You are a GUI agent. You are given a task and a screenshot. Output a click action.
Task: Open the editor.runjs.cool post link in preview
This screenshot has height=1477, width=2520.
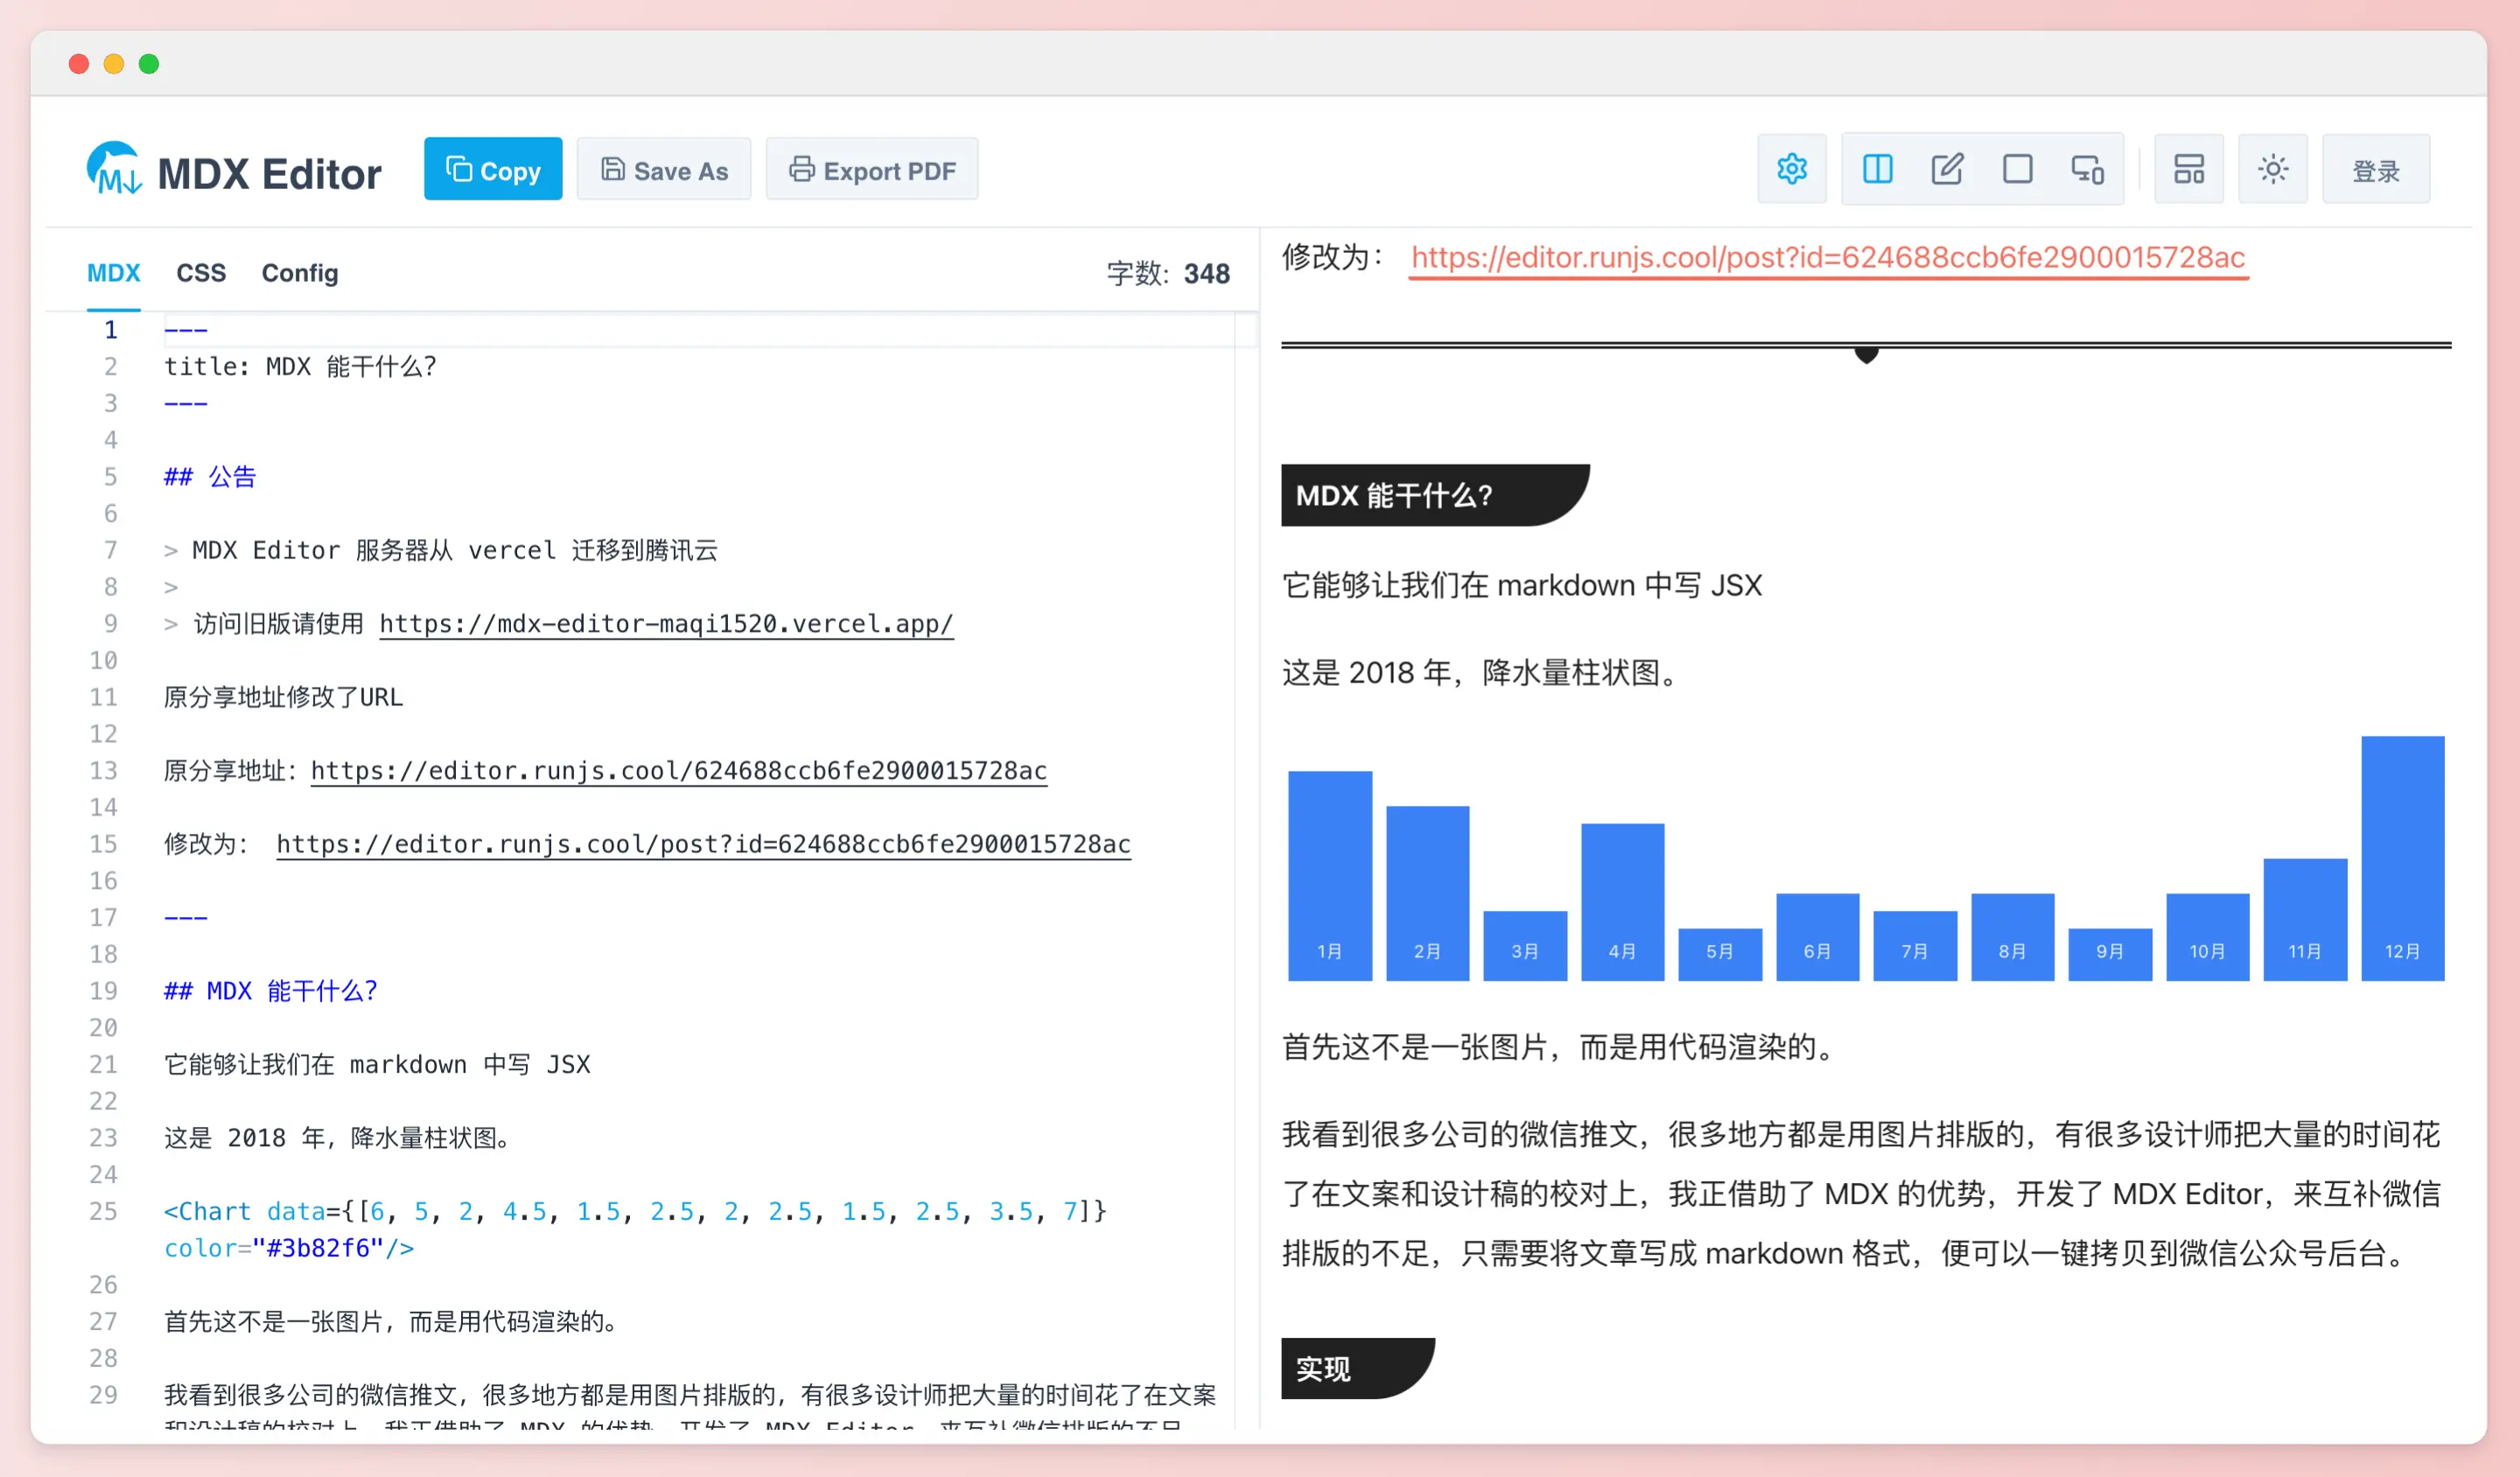click(x=1828, y=258)
